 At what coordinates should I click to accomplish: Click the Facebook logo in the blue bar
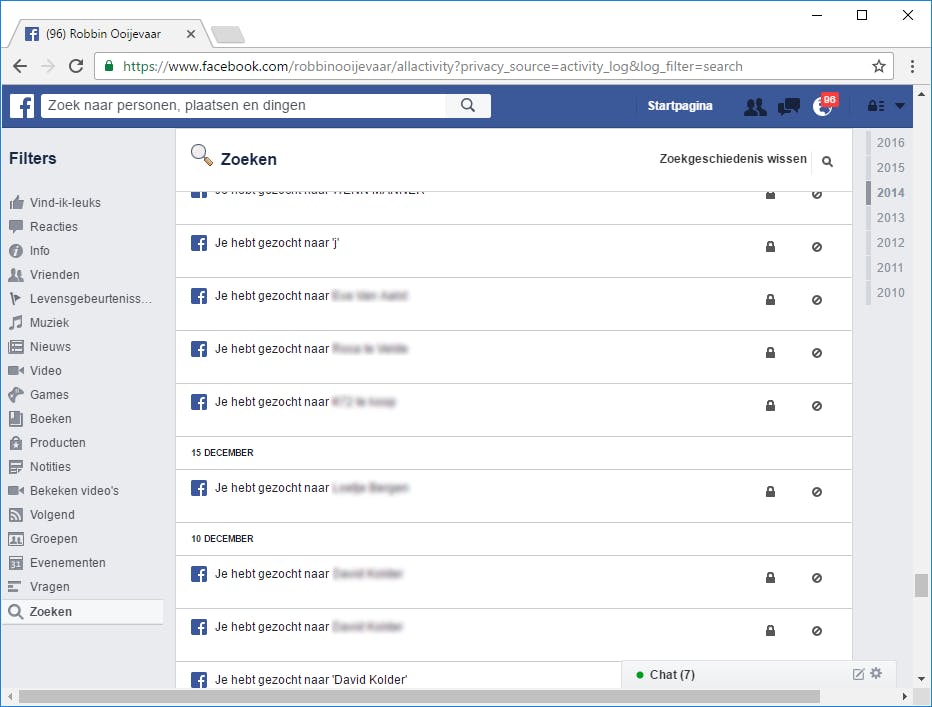[x=22, y=106]
